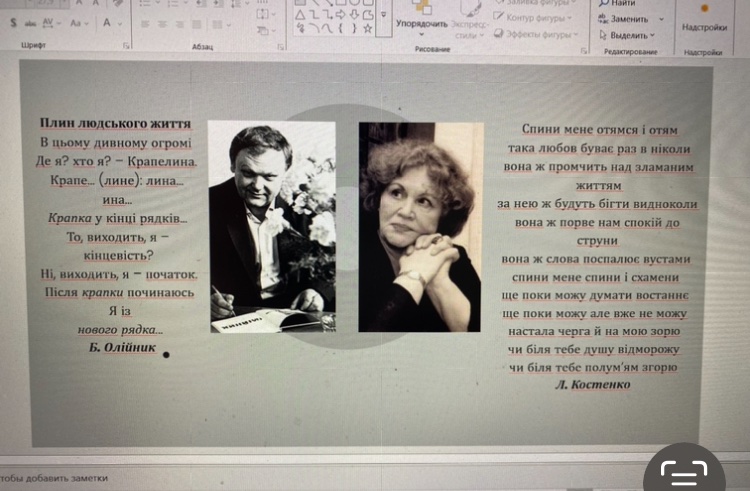The width and height of the screenshot is (750, 491).
Task: Open the Выделить select menu
Action: (x=627, y=35)
